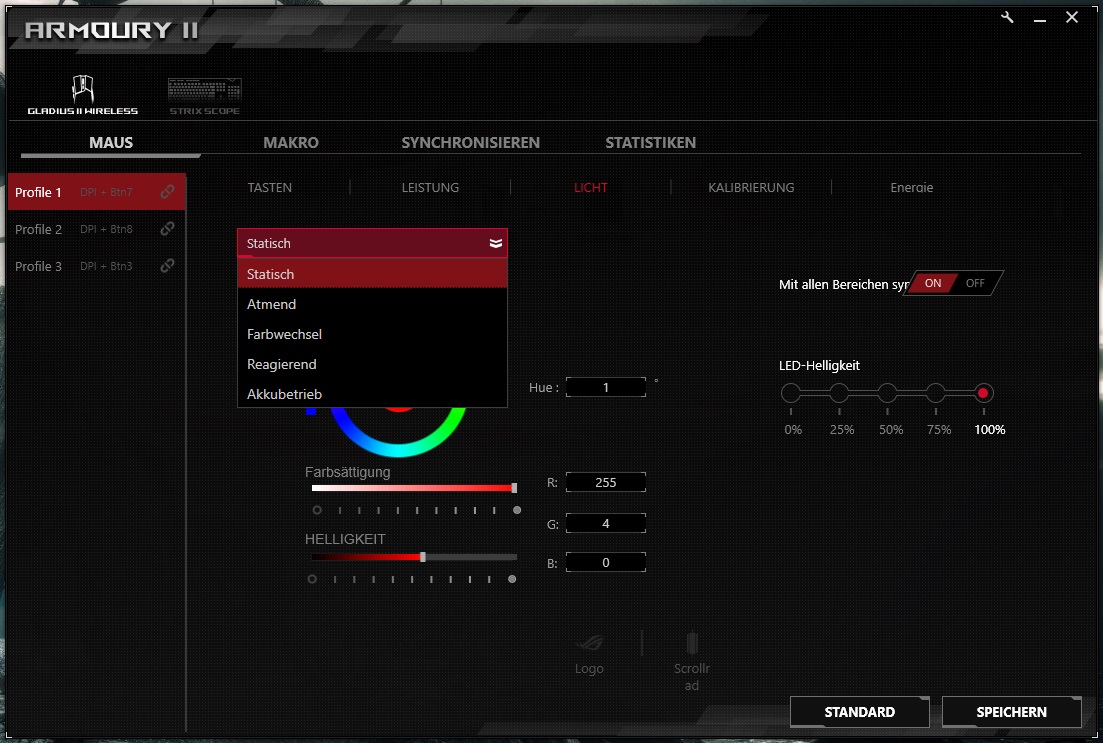Select the Scrollrad lighting zone

(x=691, y=650)
